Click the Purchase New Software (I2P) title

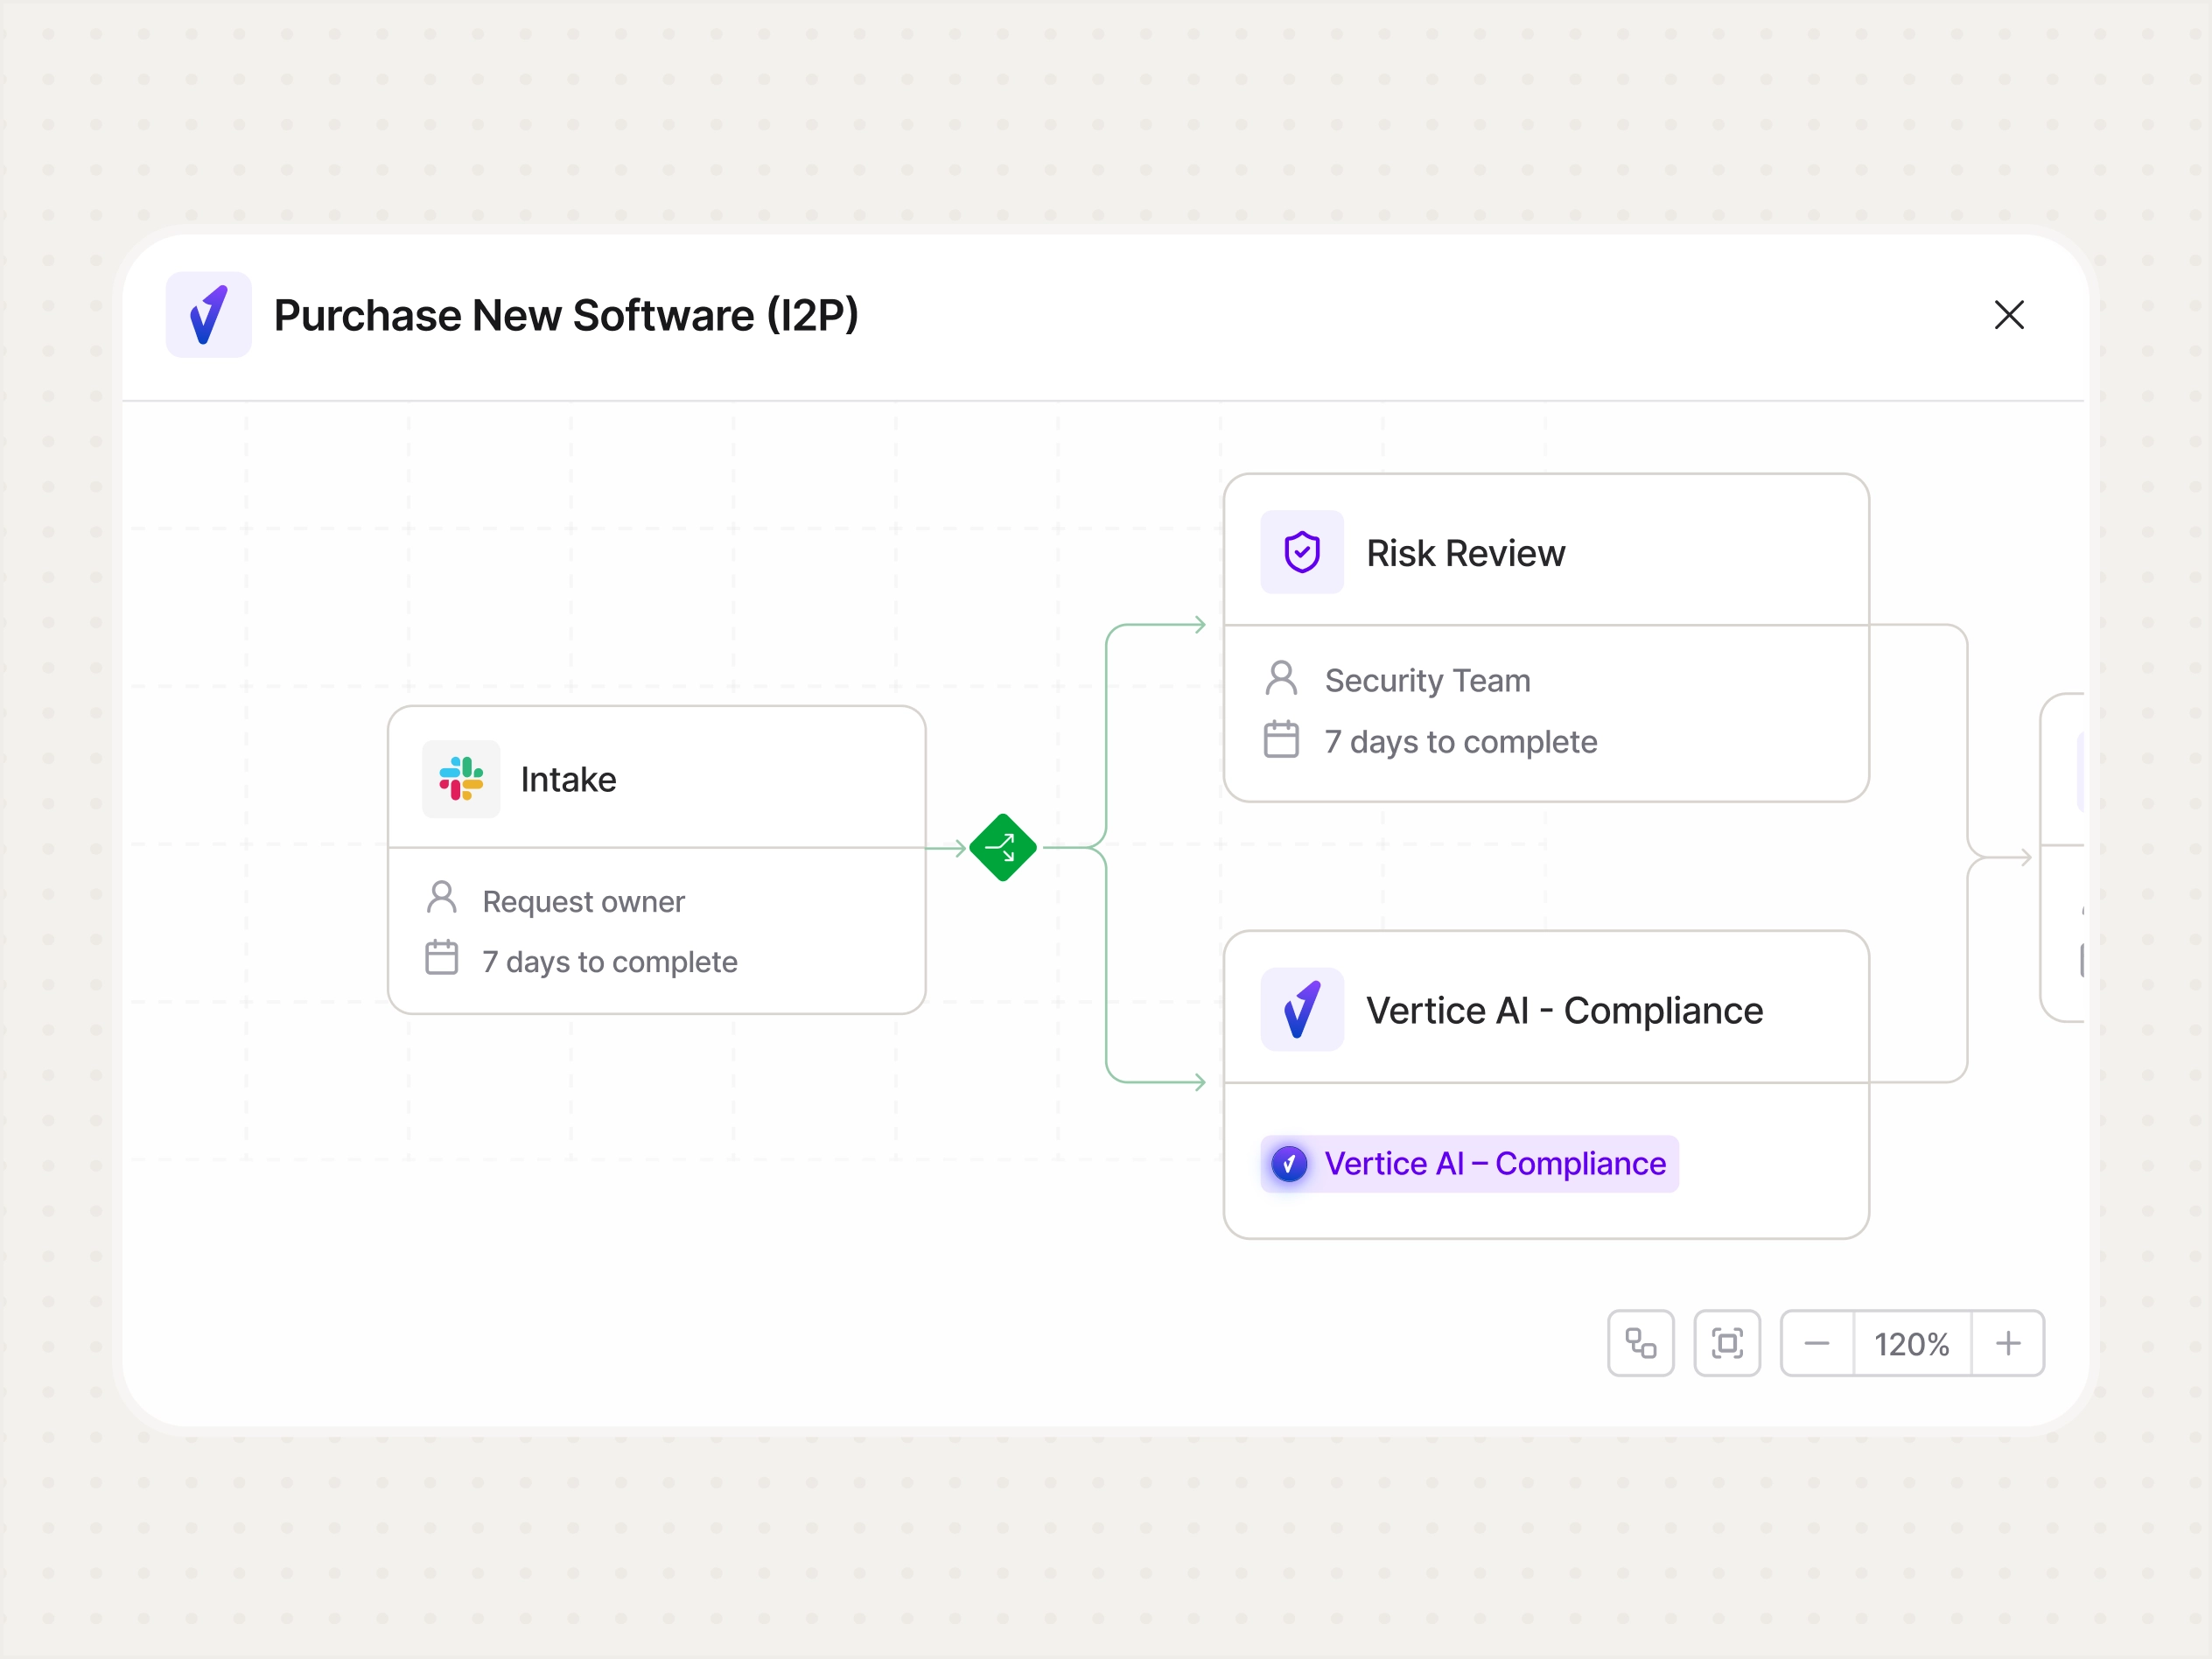point(567,316)
